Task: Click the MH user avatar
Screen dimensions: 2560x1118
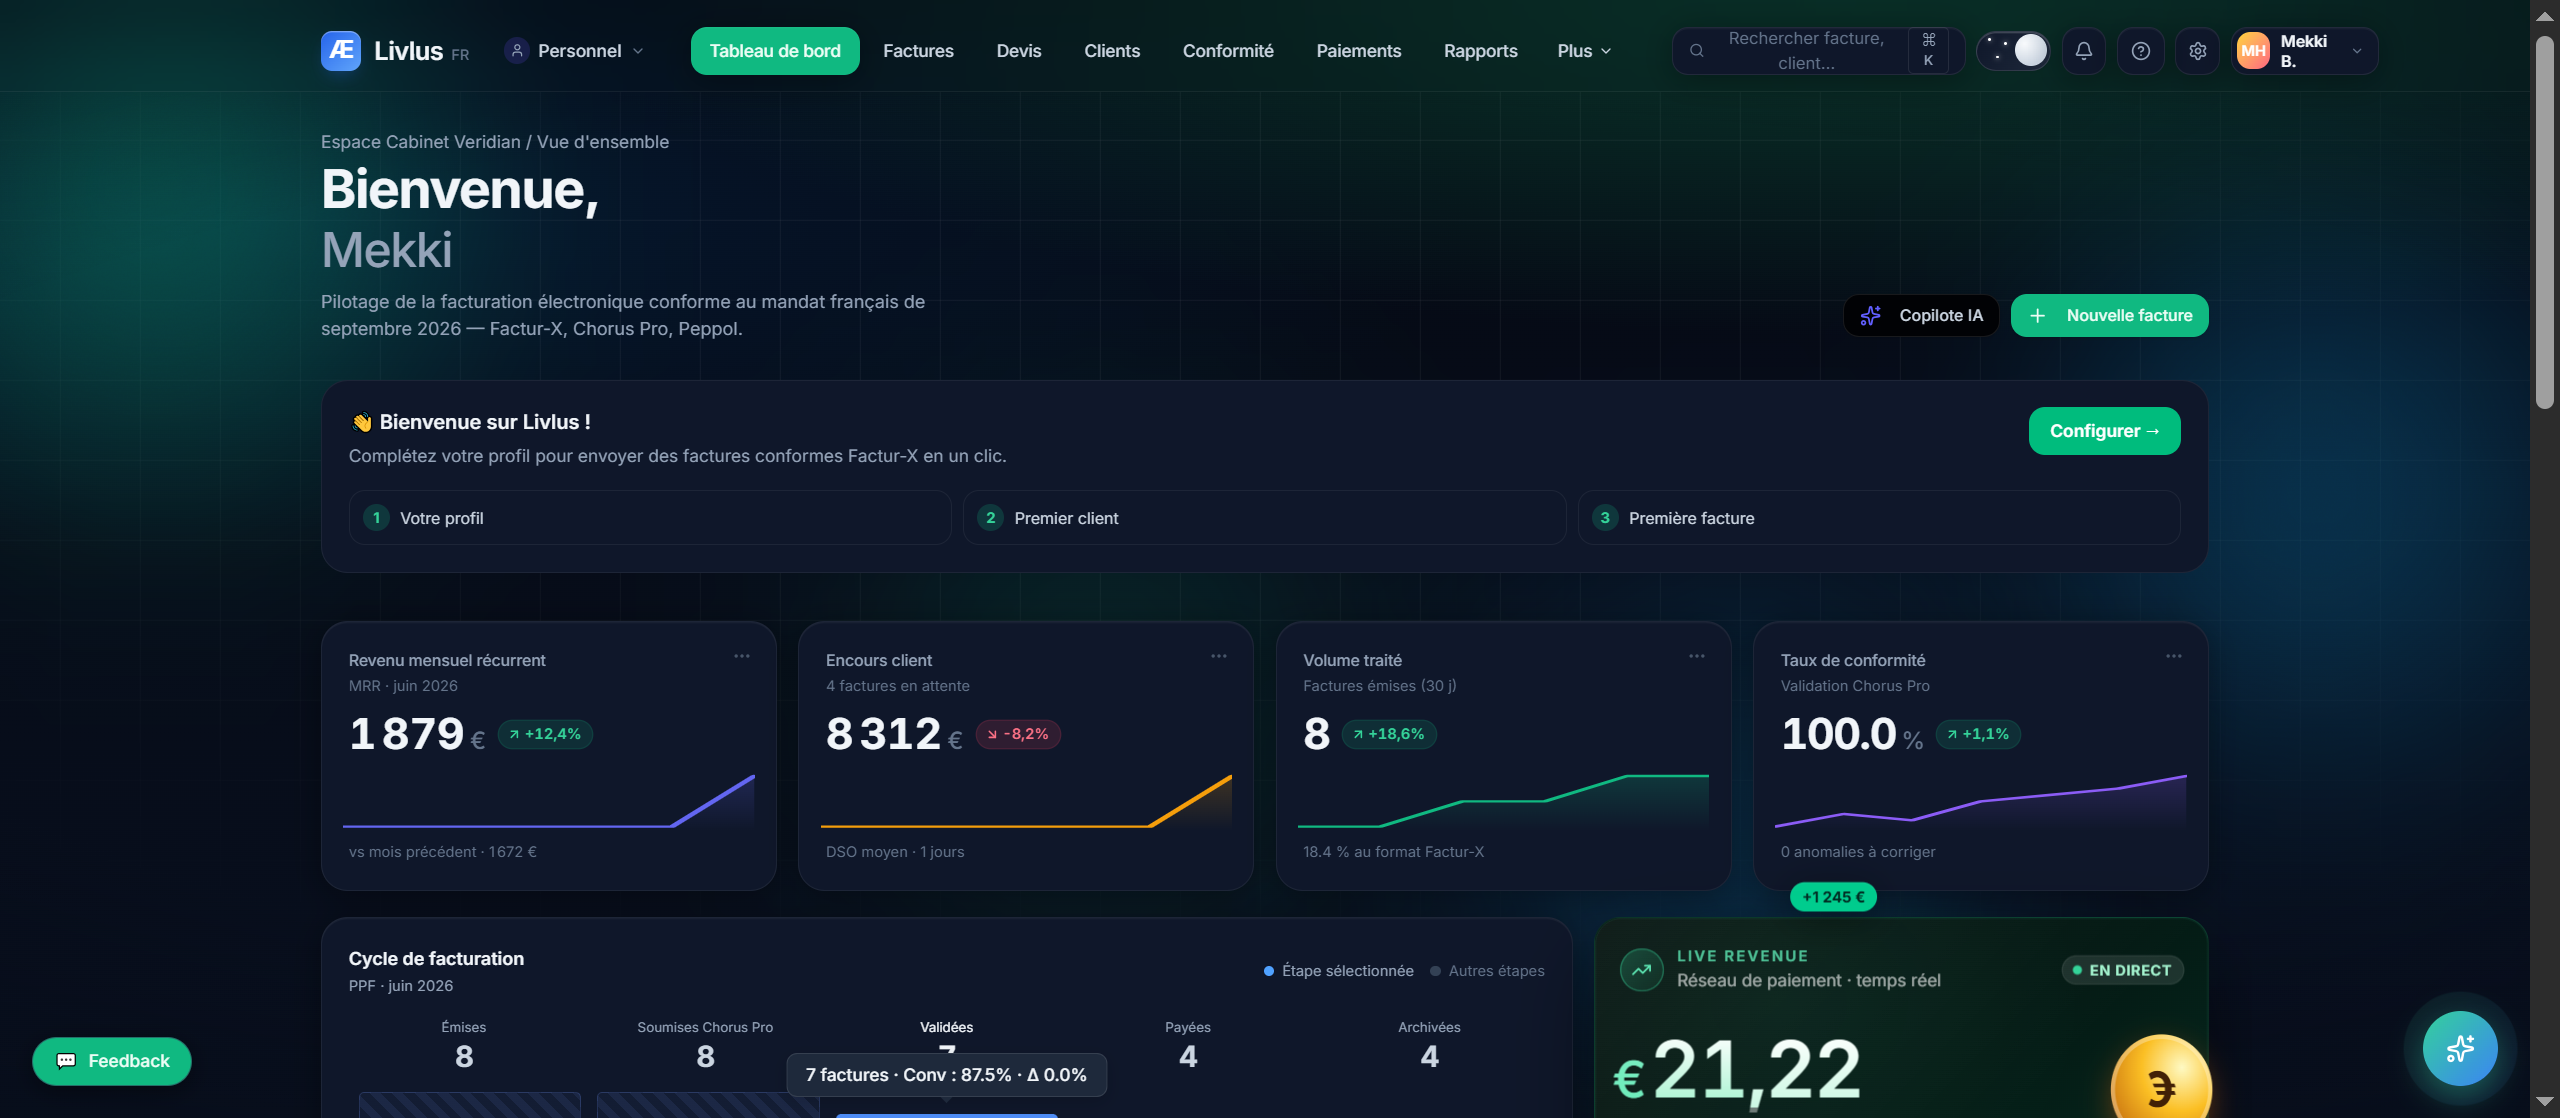Action: (2254, 51)
